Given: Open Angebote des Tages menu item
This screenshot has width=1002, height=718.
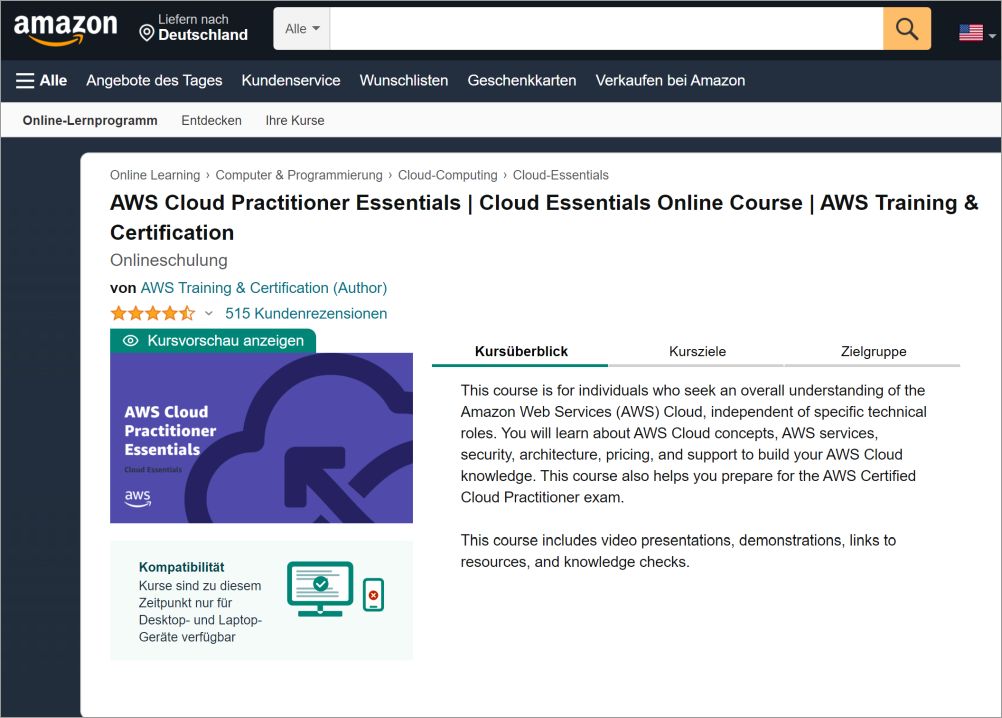Looking at the screenshot, I should click(154, 80).
